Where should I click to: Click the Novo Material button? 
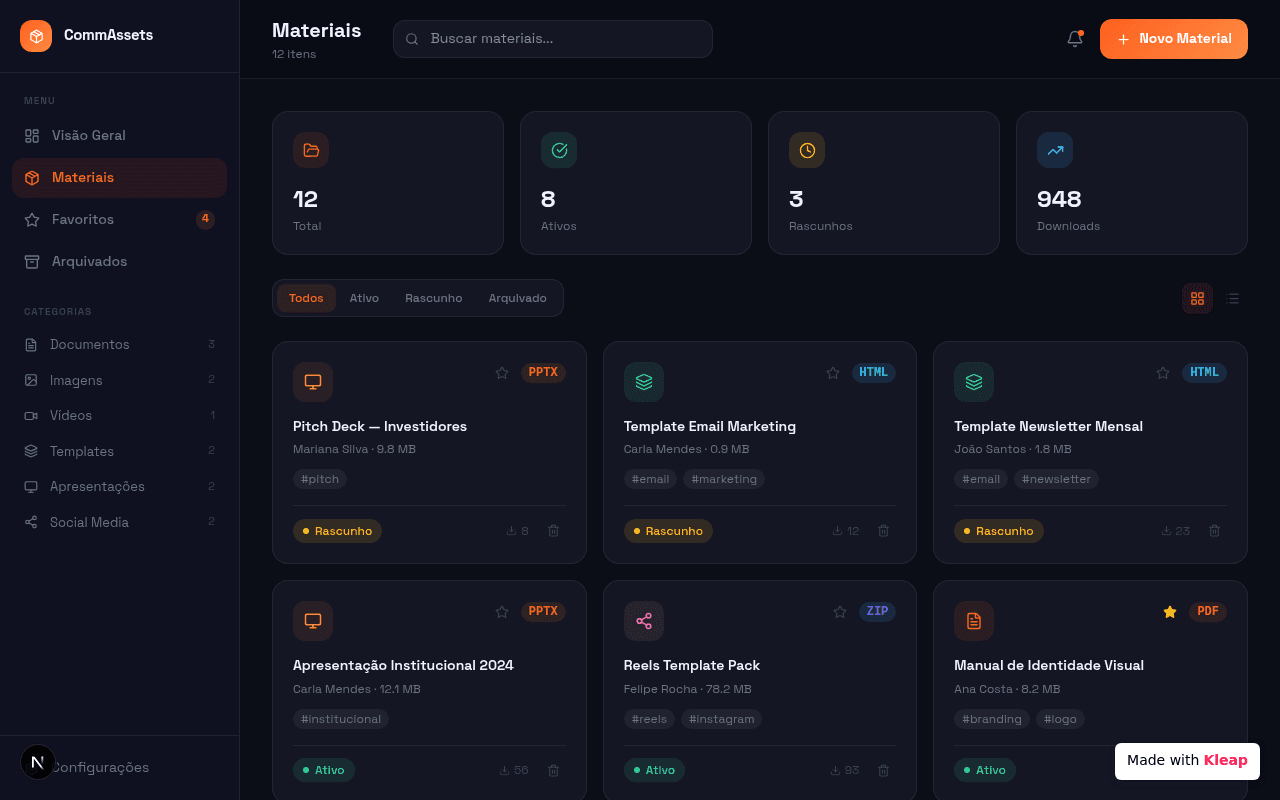[1174, 39]
